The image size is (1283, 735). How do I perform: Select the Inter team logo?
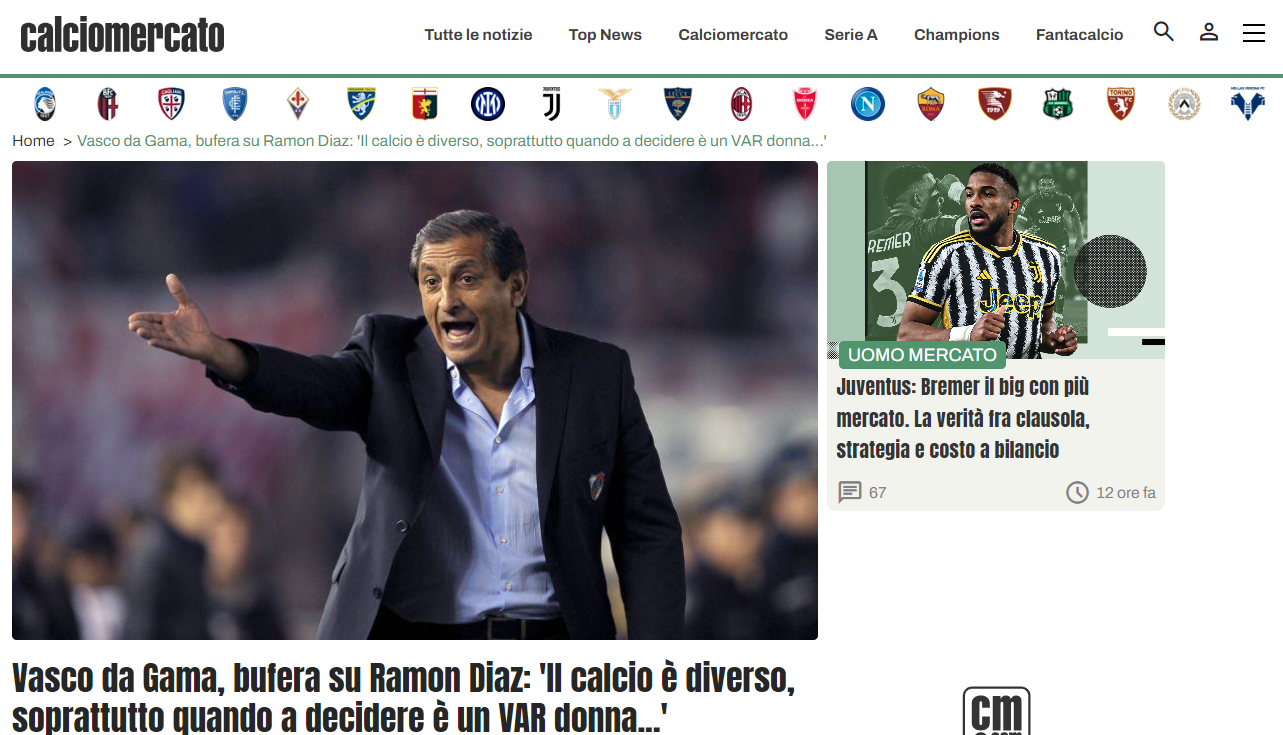488,104
